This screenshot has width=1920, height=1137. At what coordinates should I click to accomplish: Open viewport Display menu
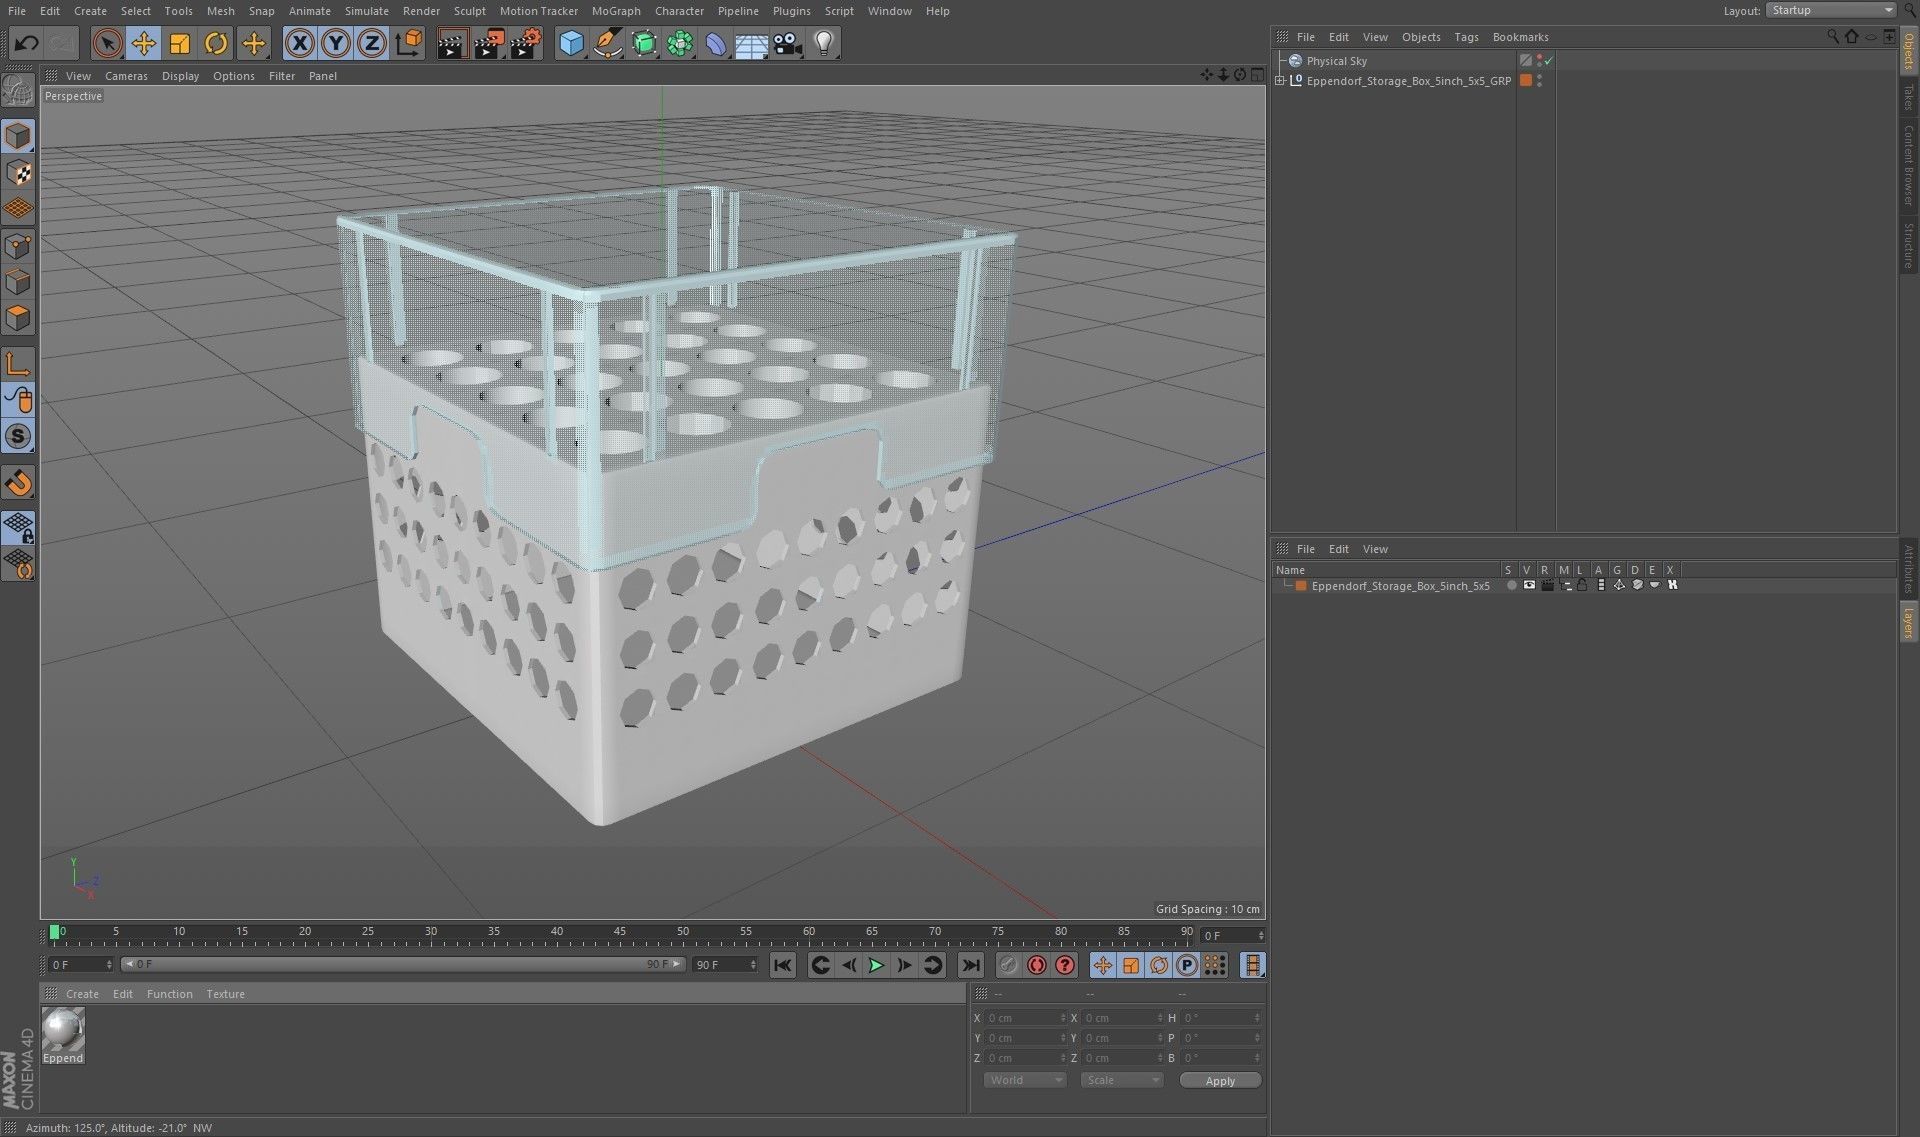coord(180,76)
